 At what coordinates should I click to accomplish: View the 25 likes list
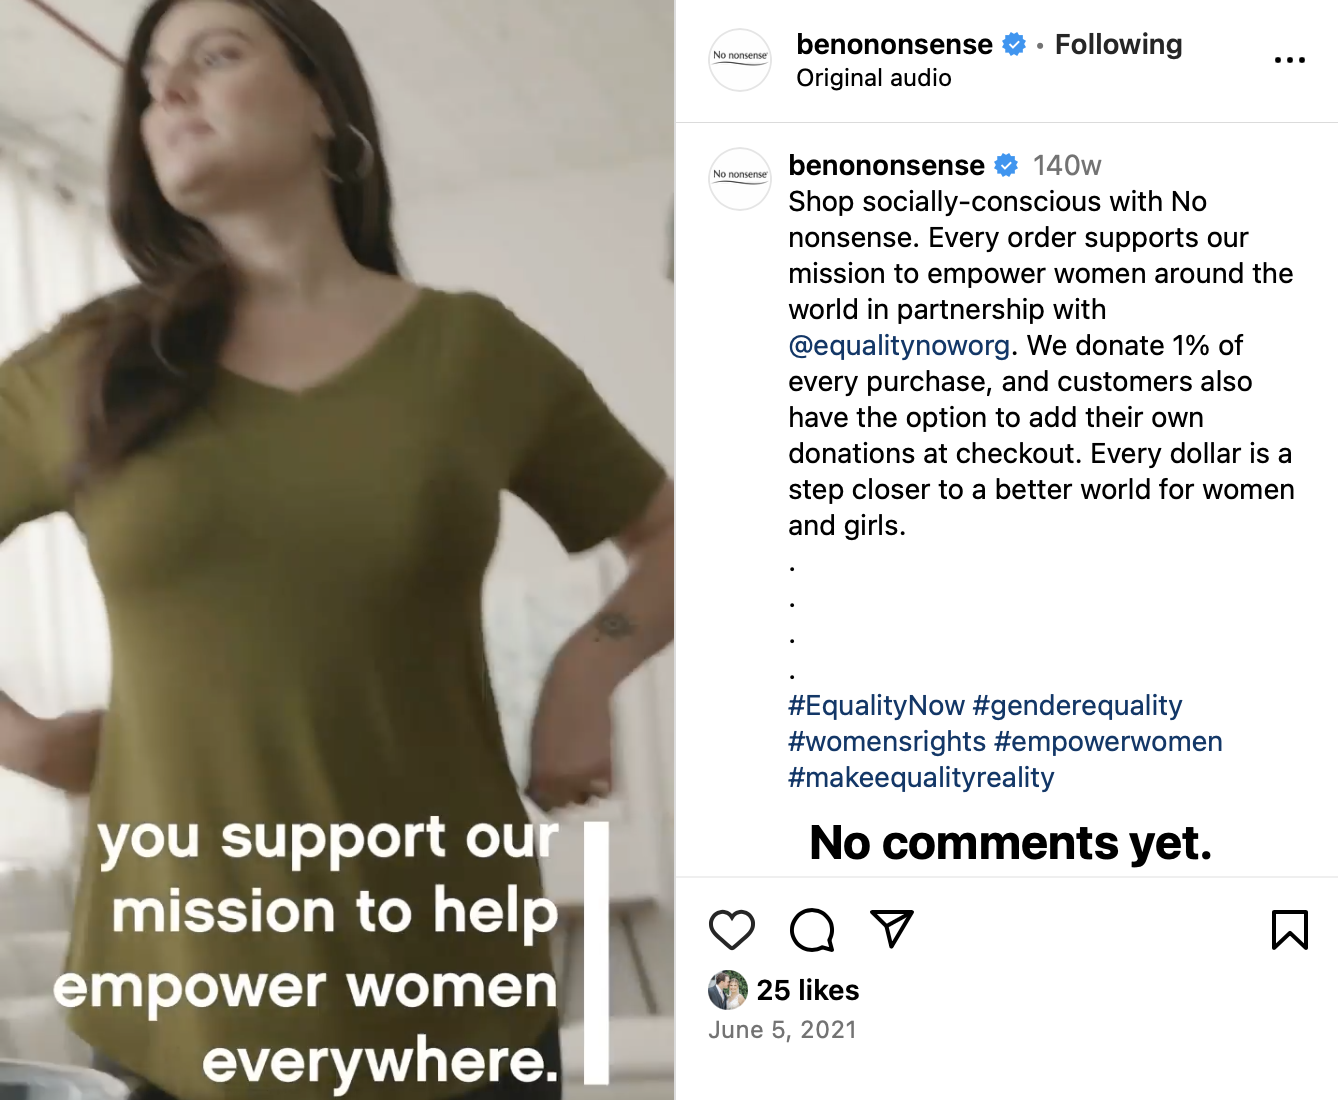[808, 990]
